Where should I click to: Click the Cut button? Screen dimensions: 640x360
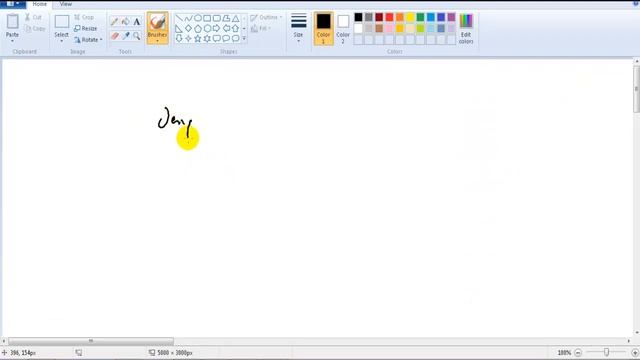(x=33, y=17)
